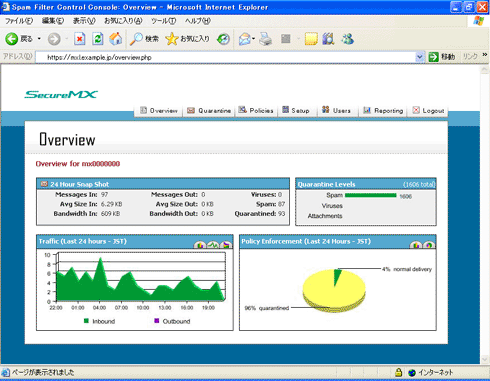The image size is (490, 381).
Task: Click the envelope icon in 24 Hour Snap Shot header
Action: [x=44, y=184]
